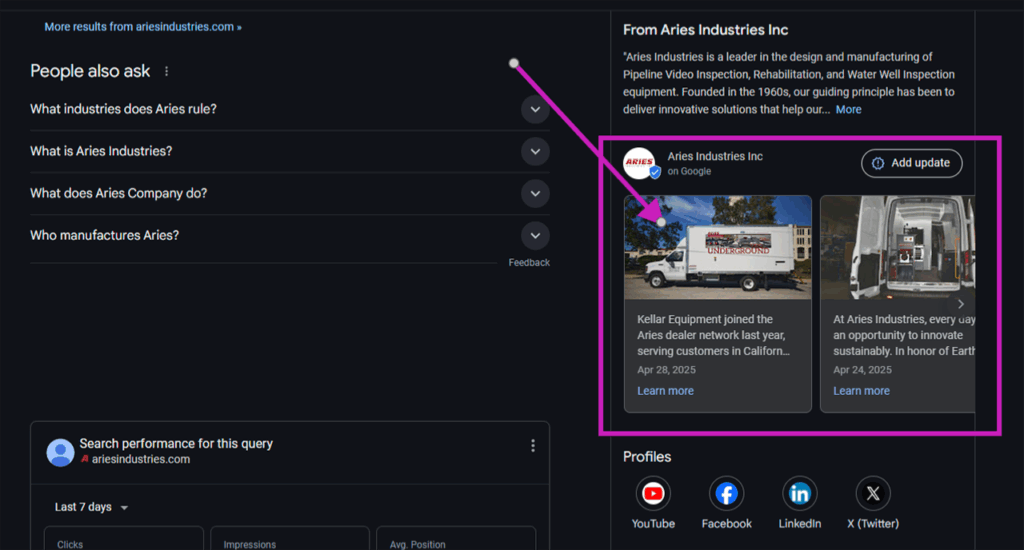Viewport: 1024px width, 550px height.
Task: Open Search performance card options menu
Action: coord(533,445)
